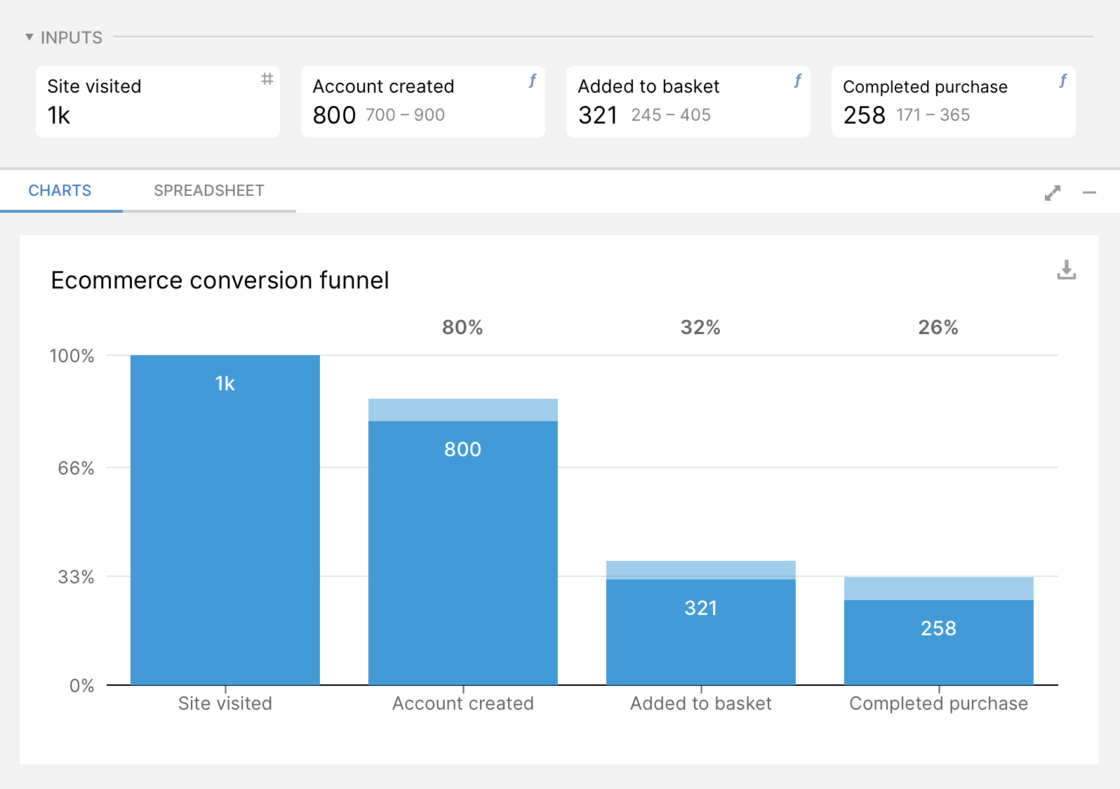Click the hash icon on Site visited
Screen dimensions: 1120x789
267,79
